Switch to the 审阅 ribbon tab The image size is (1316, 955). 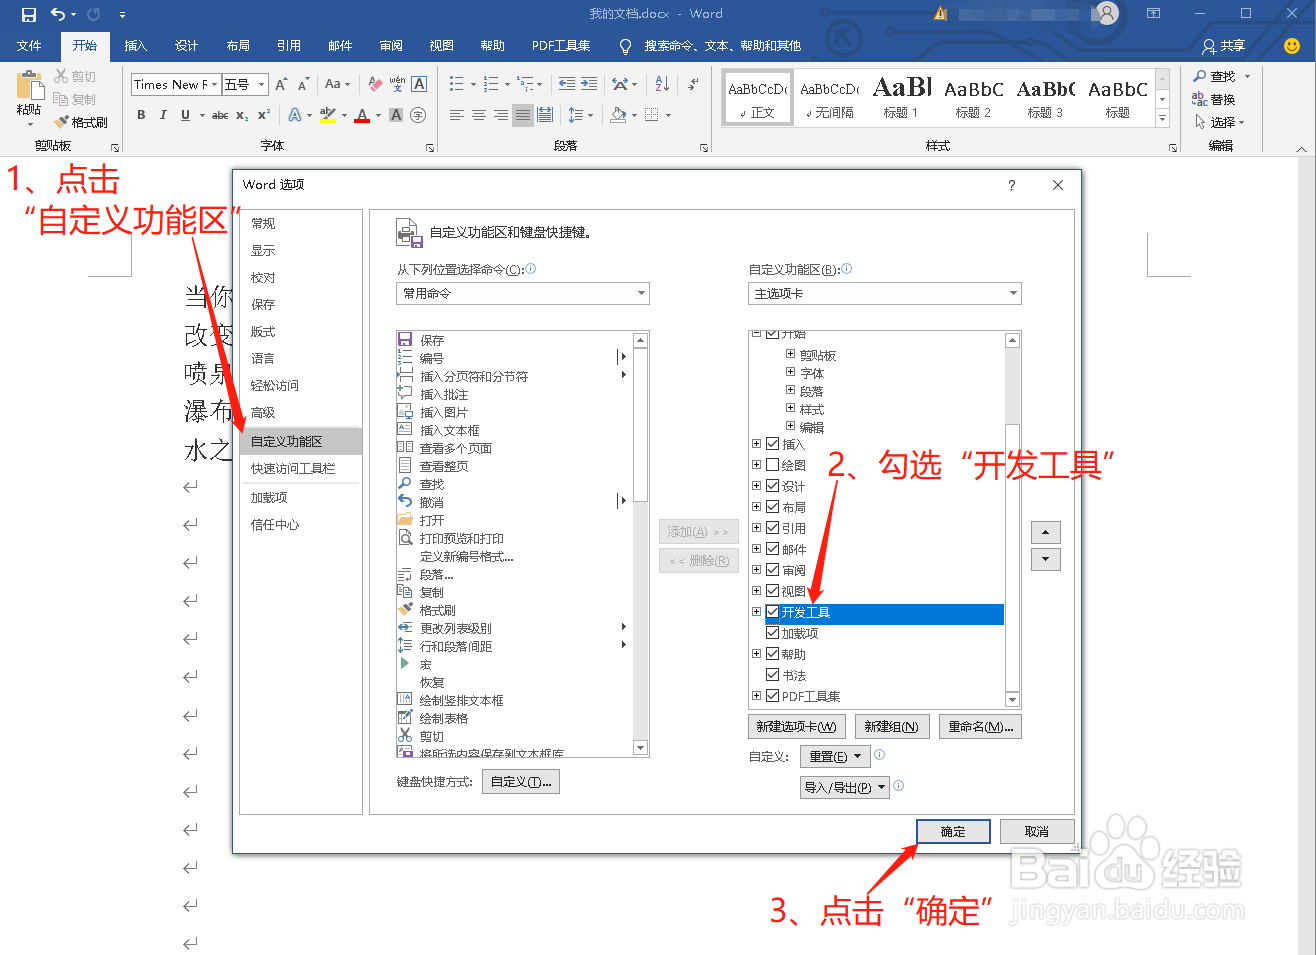tap(391, 46)
